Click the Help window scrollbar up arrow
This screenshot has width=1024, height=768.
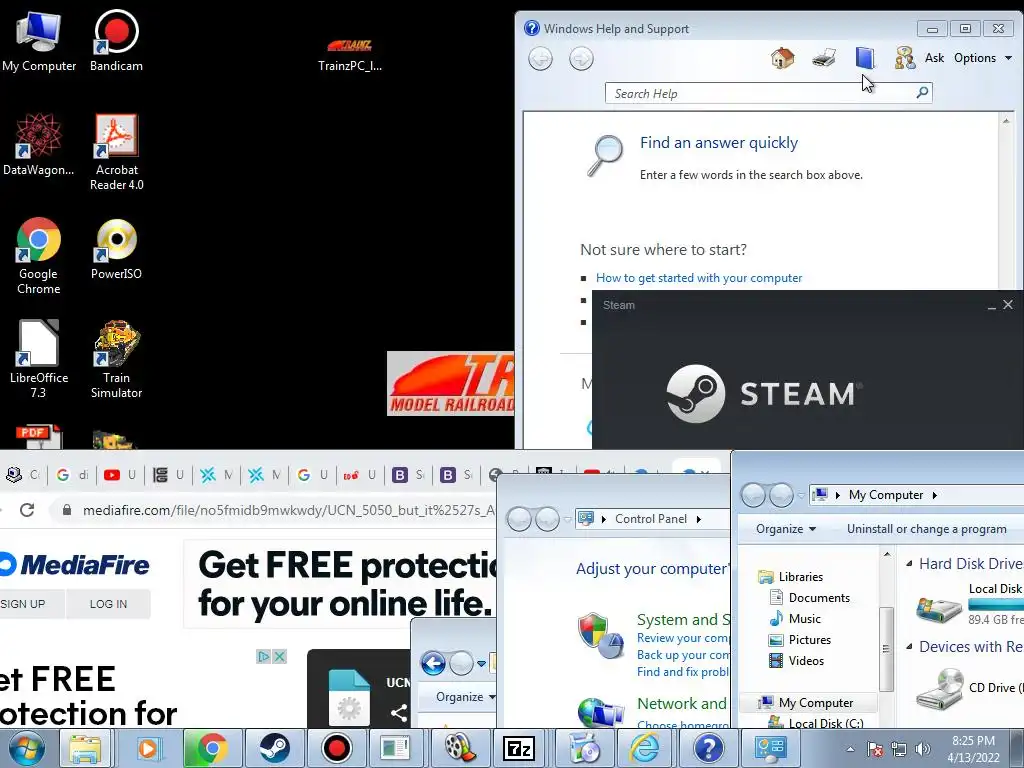click(x=1006, y=121)
